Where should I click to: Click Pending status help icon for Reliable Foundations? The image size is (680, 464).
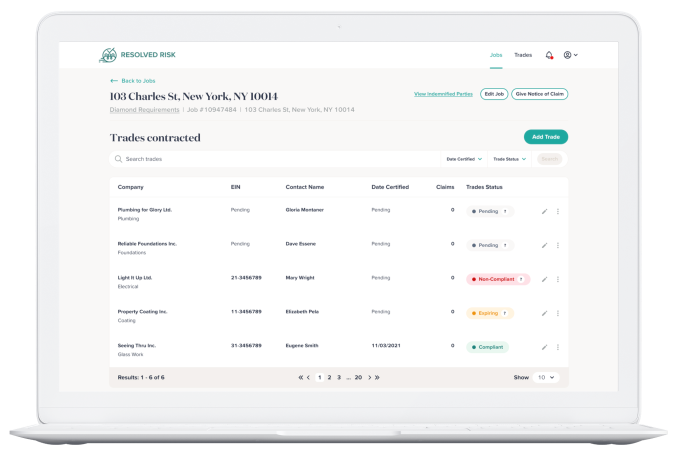point(505,245)
